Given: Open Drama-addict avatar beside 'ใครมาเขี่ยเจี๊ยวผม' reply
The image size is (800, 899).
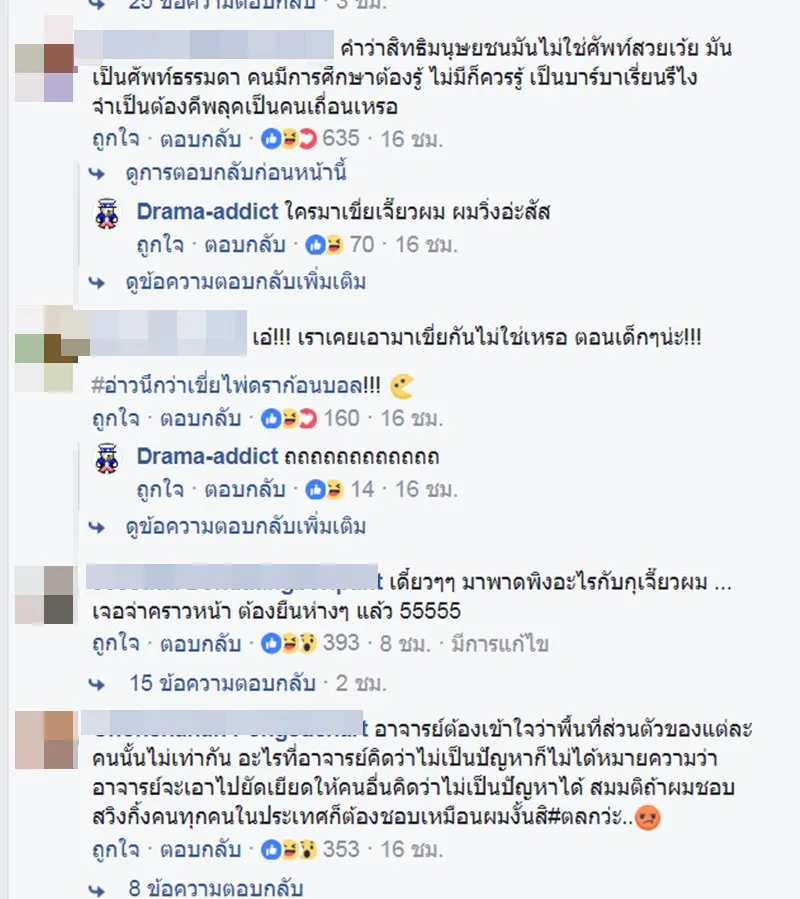Looking at the screenshot, I should pyautogui.click(x=107, y=214).
